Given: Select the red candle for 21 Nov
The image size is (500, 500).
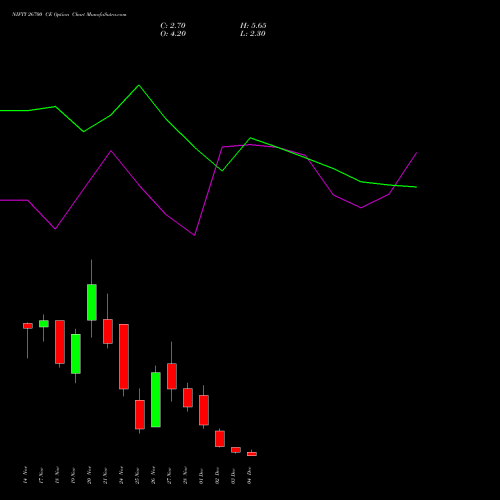Looking at the screenshot, I should [108, 331].
